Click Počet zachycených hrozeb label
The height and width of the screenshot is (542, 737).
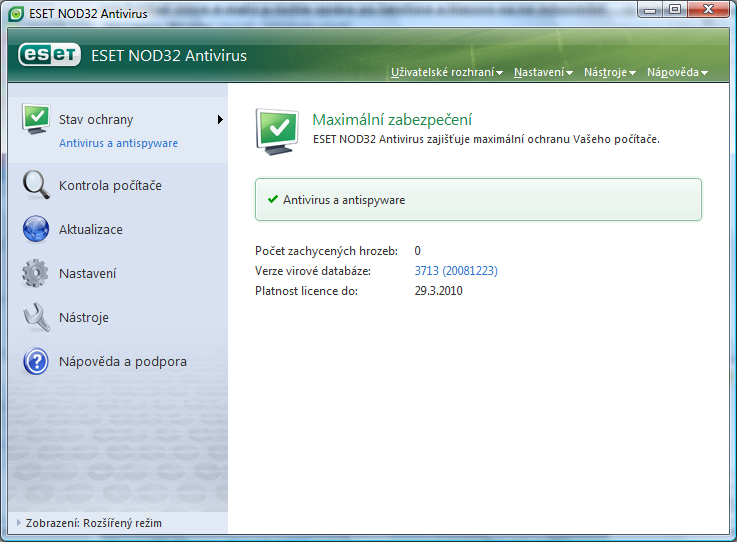[x=326, y=251]
